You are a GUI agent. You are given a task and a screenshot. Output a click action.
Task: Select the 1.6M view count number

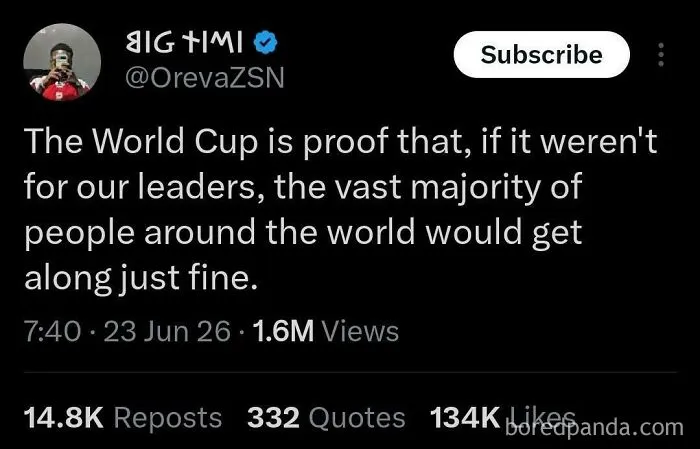click(283, 332)
